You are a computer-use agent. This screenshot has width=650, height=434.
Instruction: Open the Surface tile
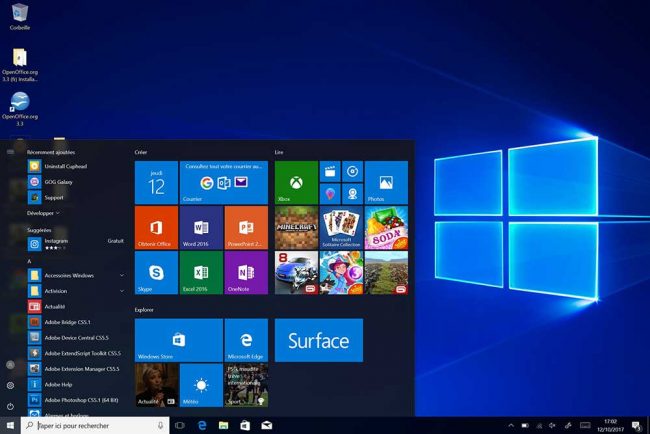click(x=319, y=340)
